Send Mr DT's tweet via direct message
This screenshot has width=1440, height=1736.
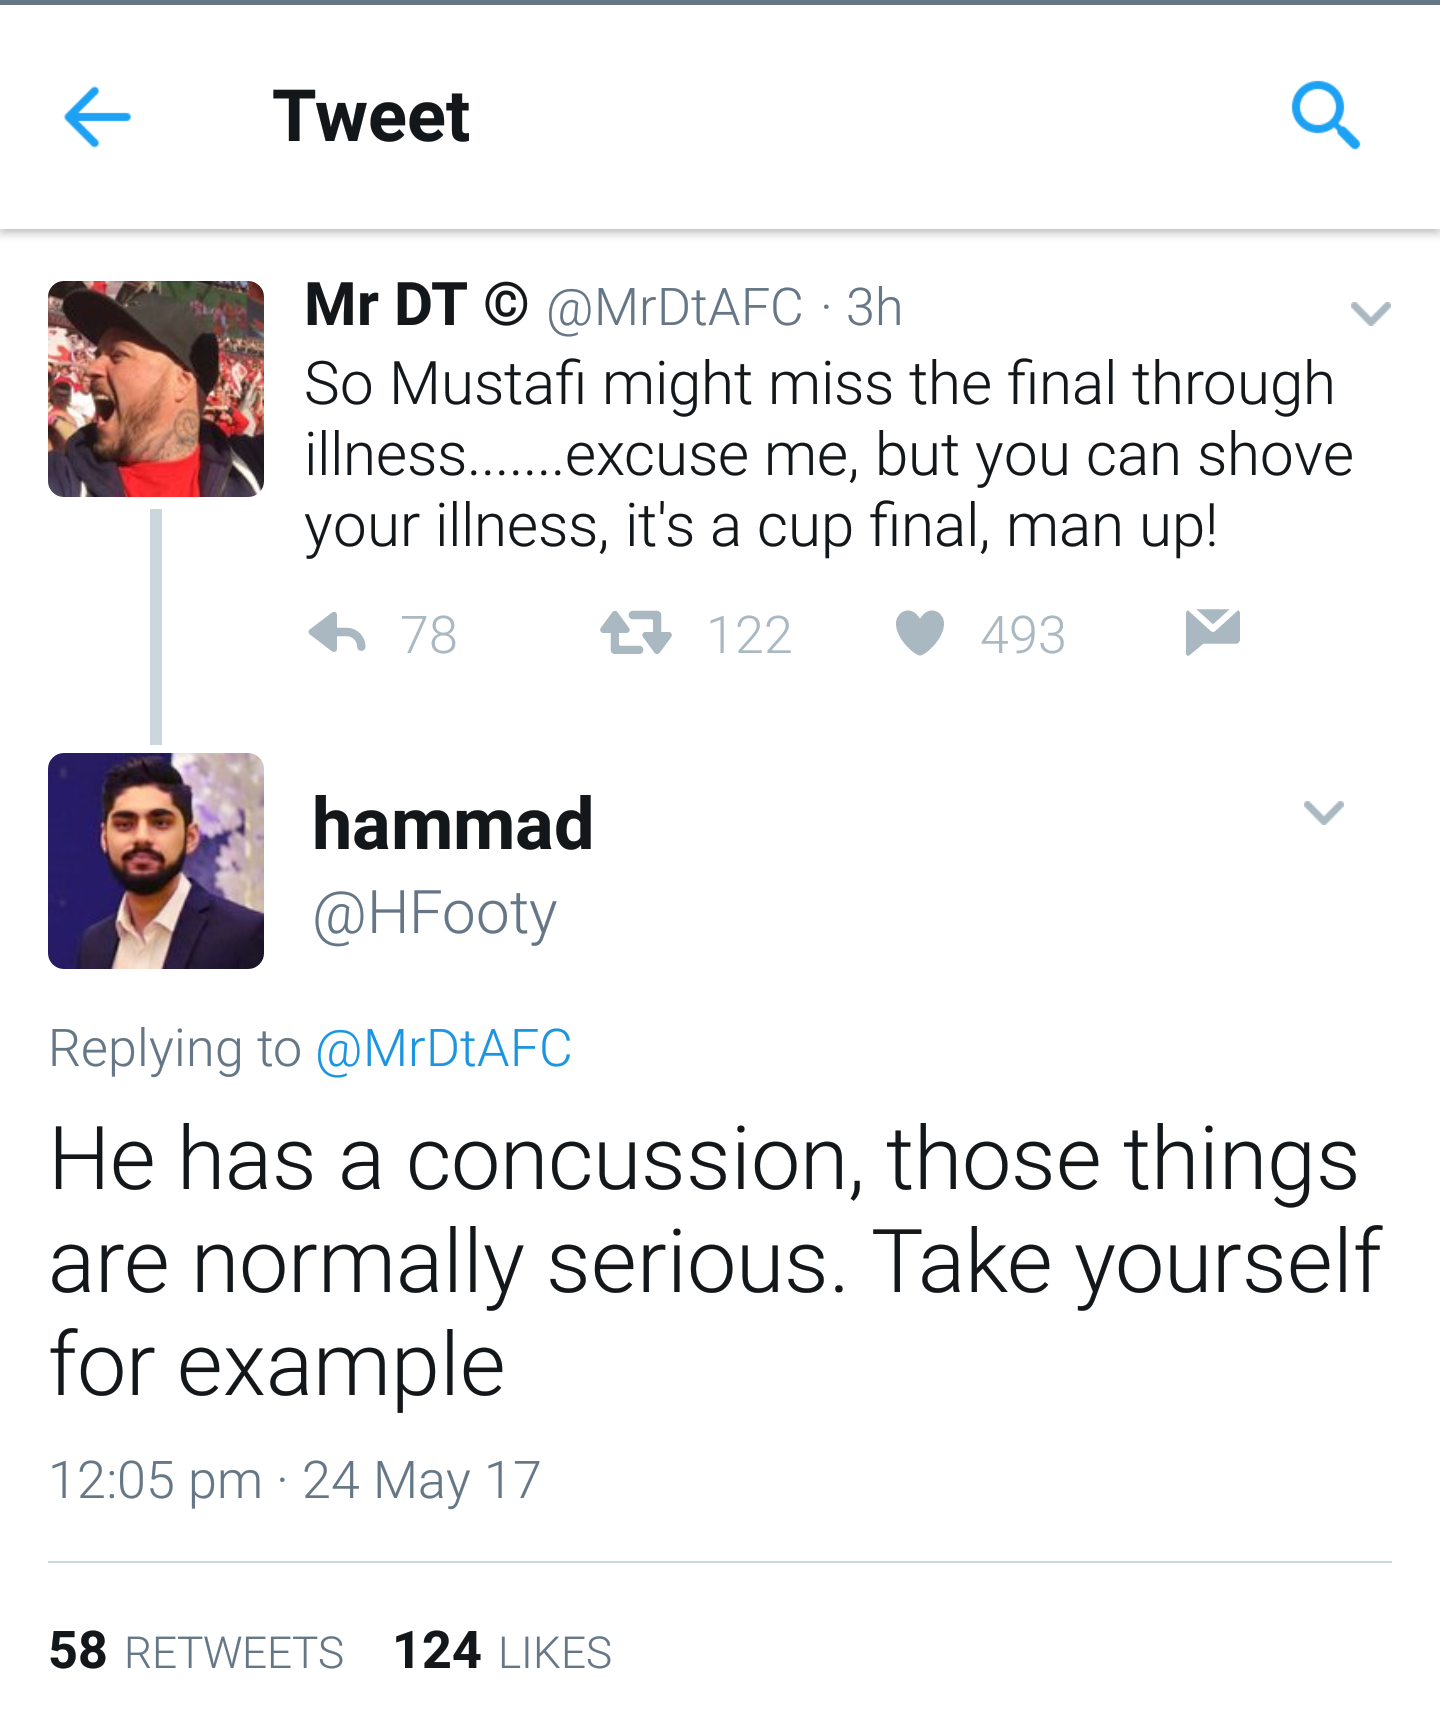[x=1212, y=631]
